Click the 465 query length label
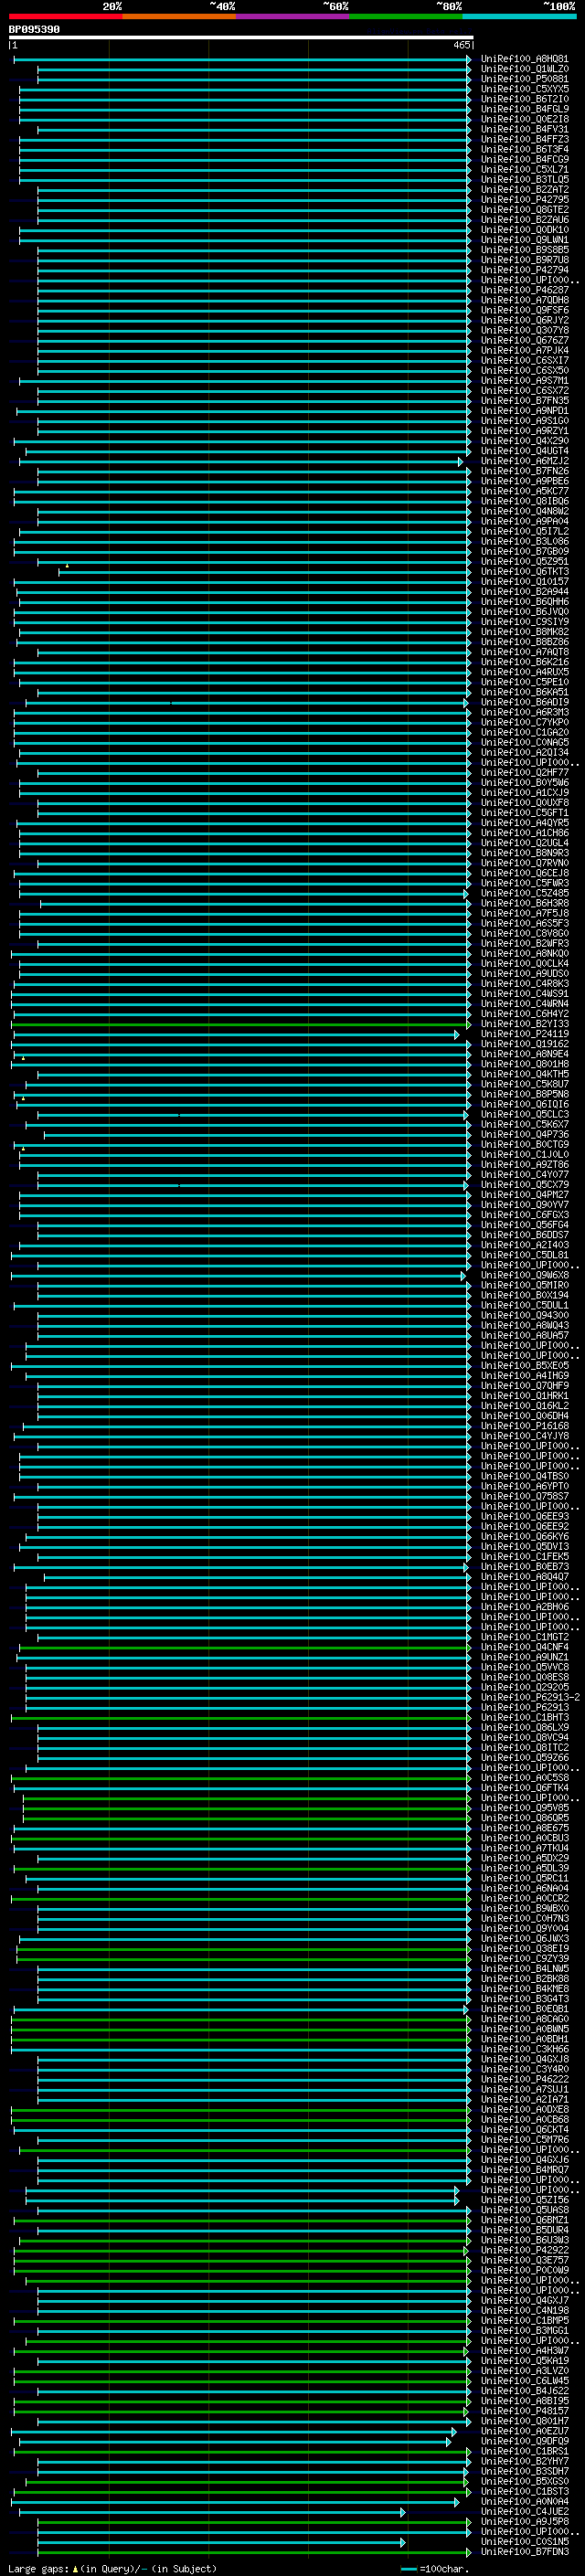 (461, 45)
